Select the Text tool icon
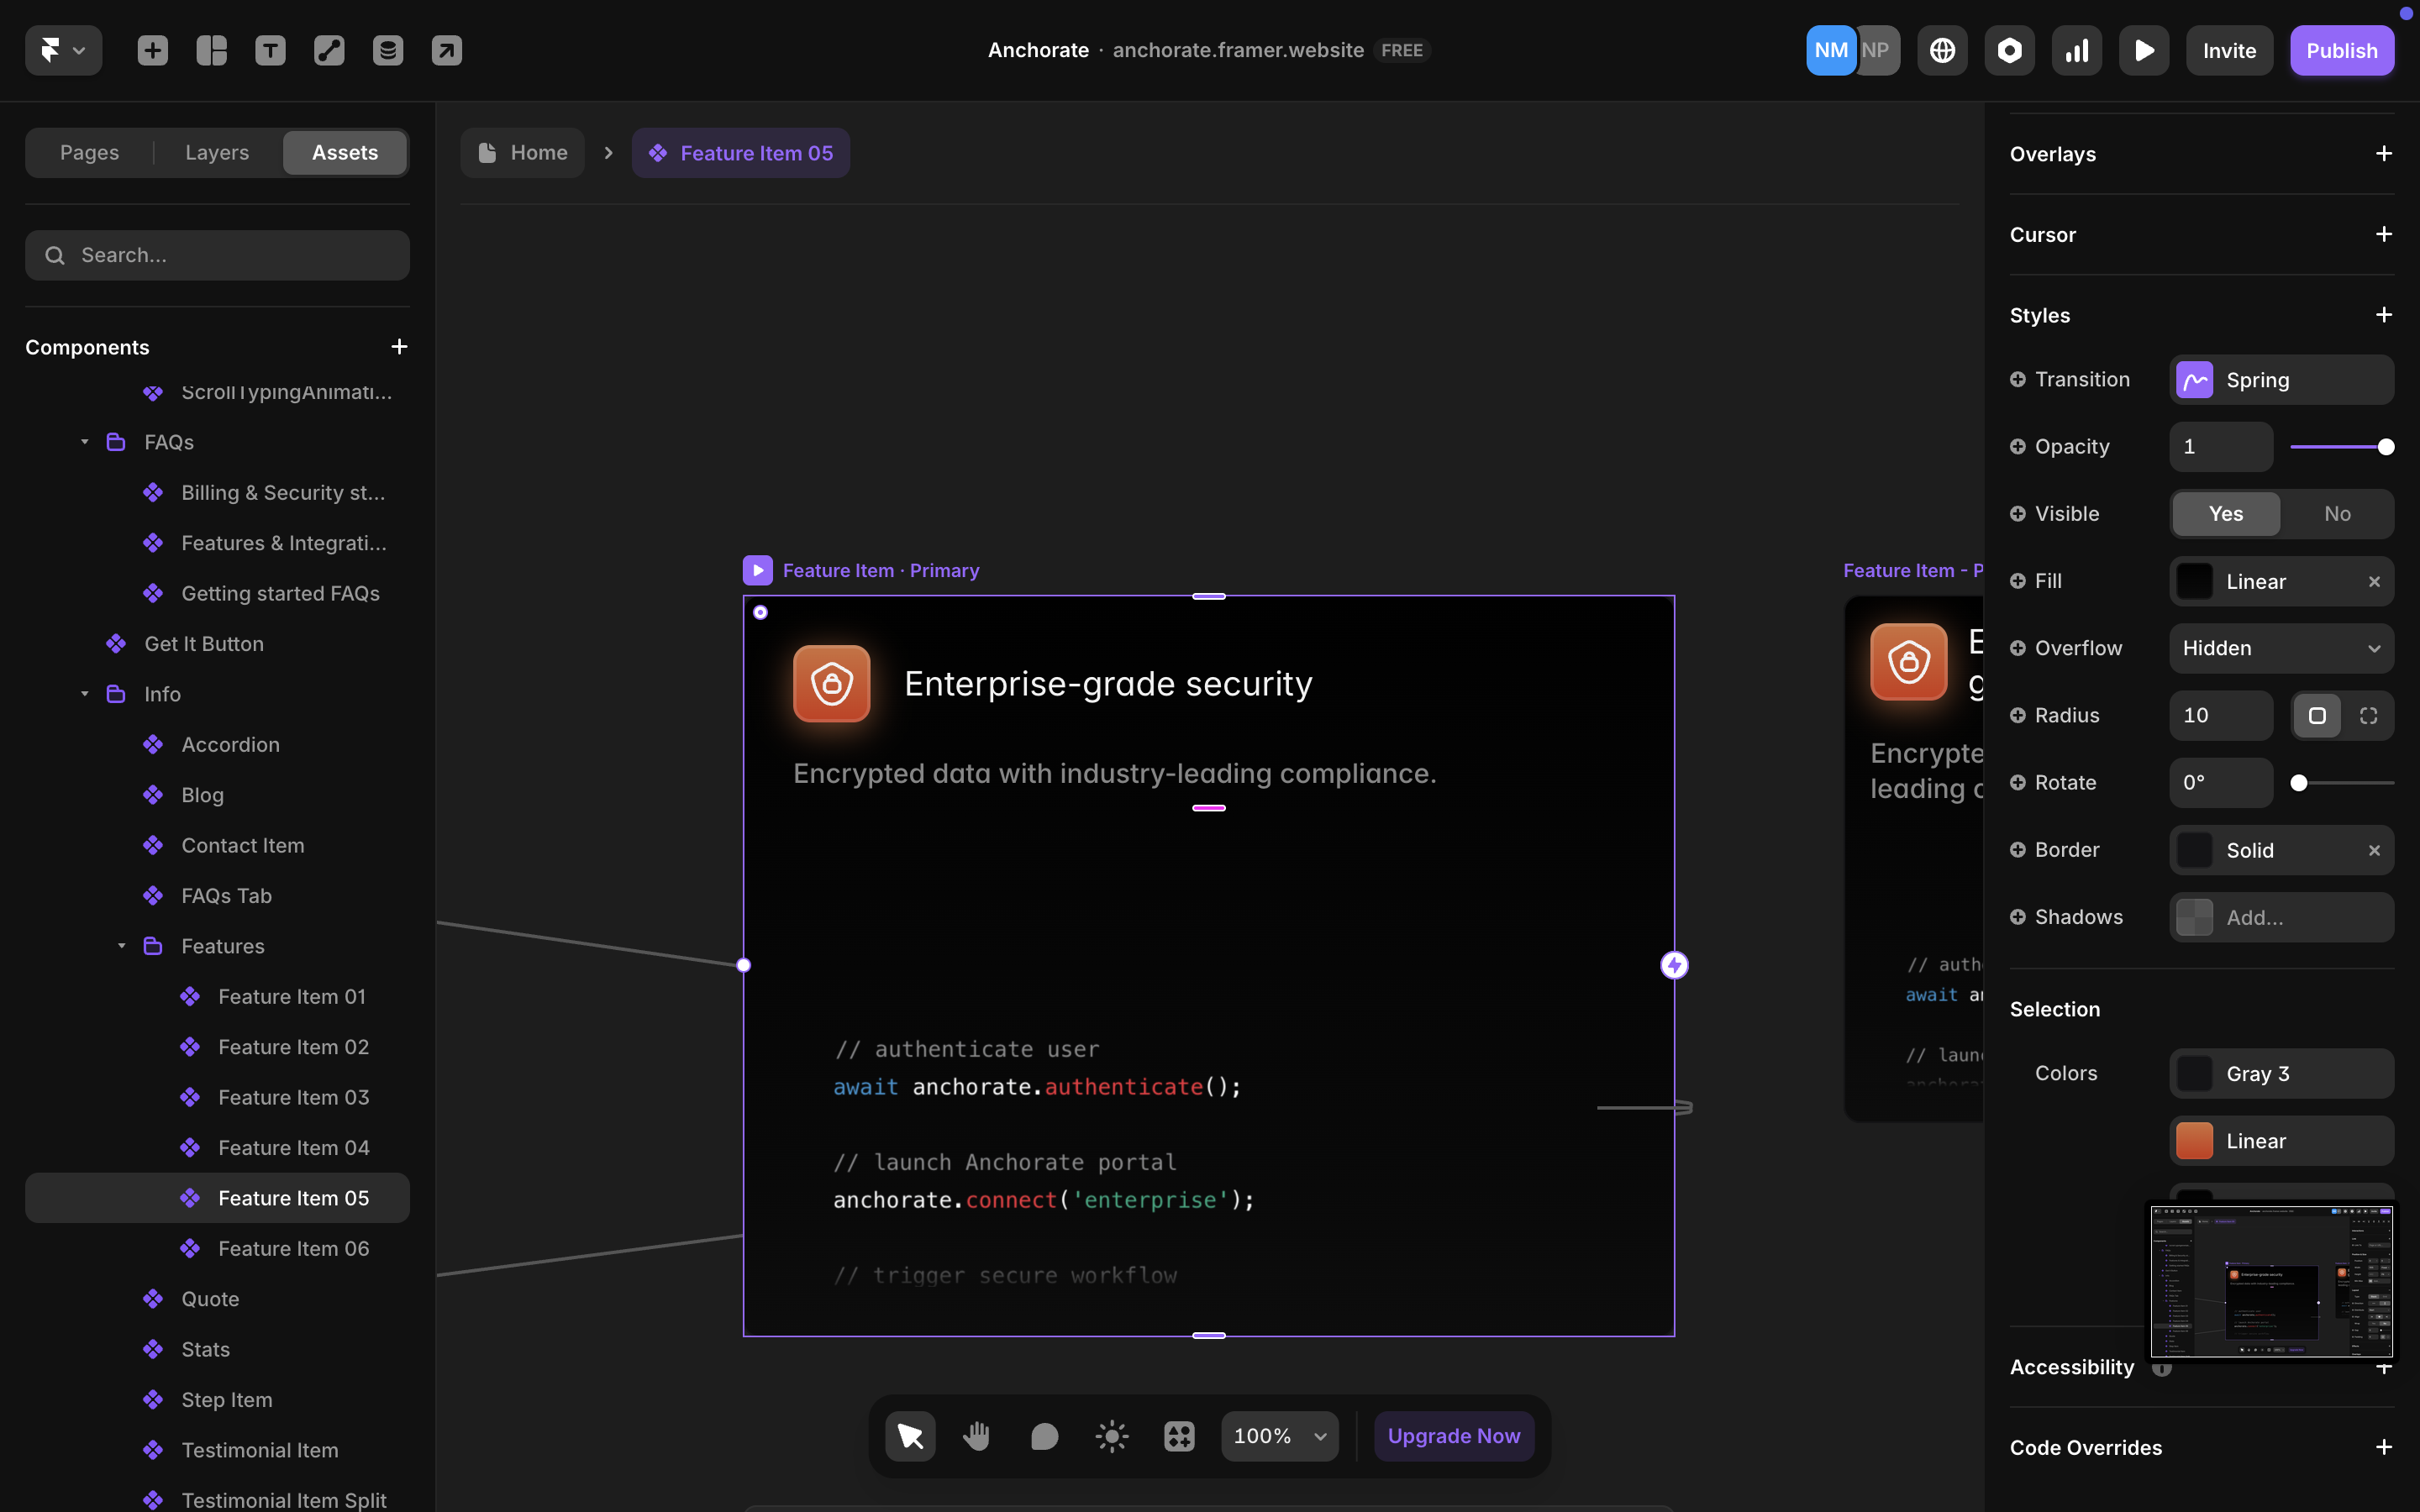 [x=270, y=50]
